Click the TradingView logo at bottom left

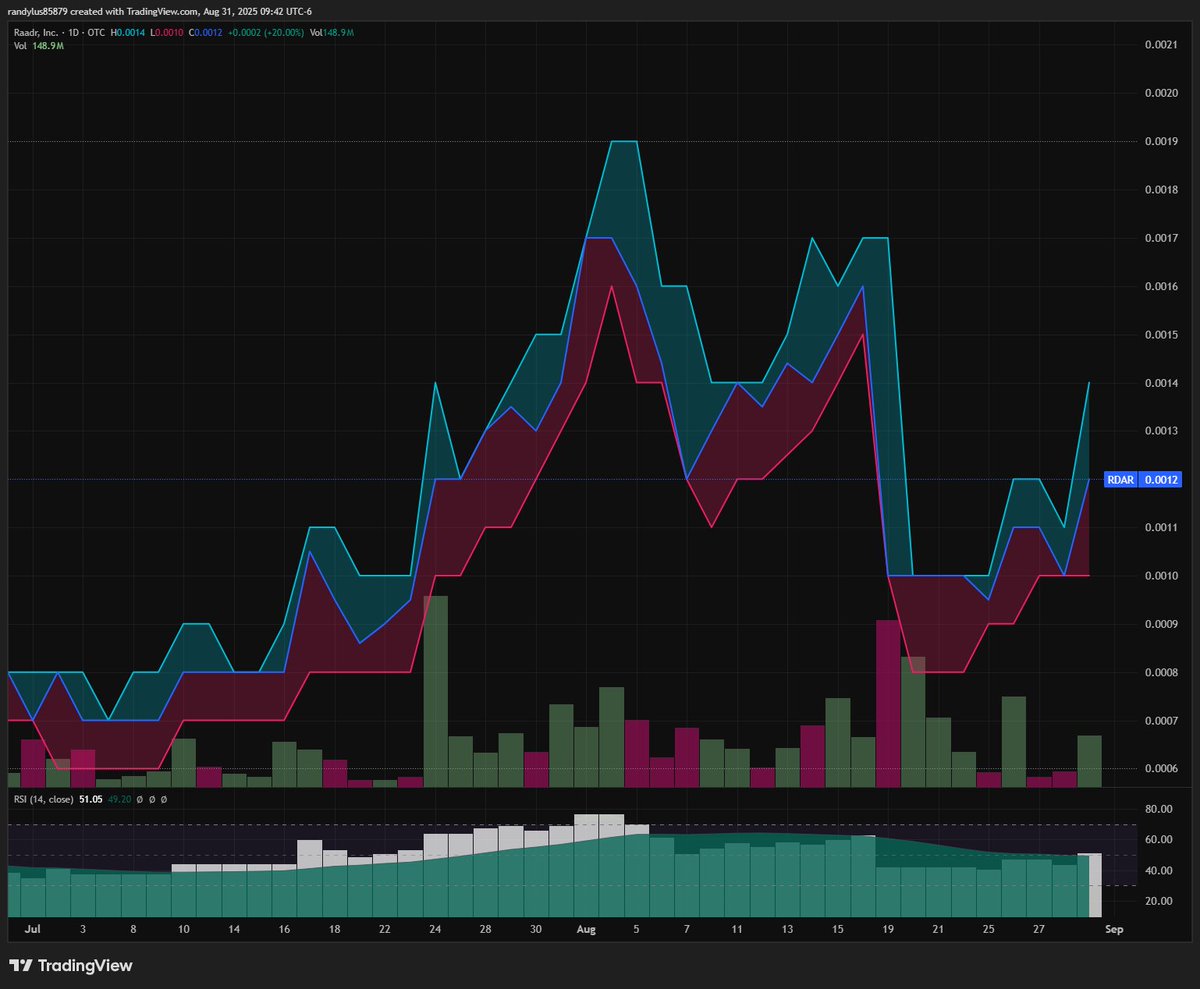[x=70, y=966]
